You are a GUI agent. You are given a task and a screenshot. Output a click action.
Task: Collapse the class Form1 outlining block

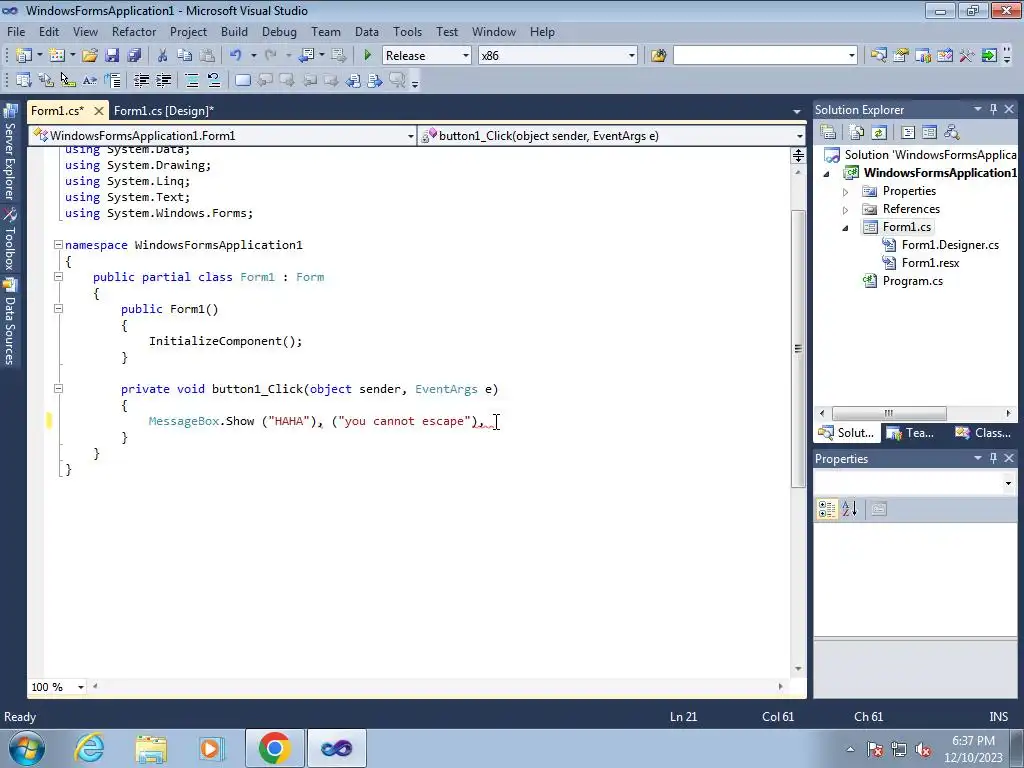point(58,277)
